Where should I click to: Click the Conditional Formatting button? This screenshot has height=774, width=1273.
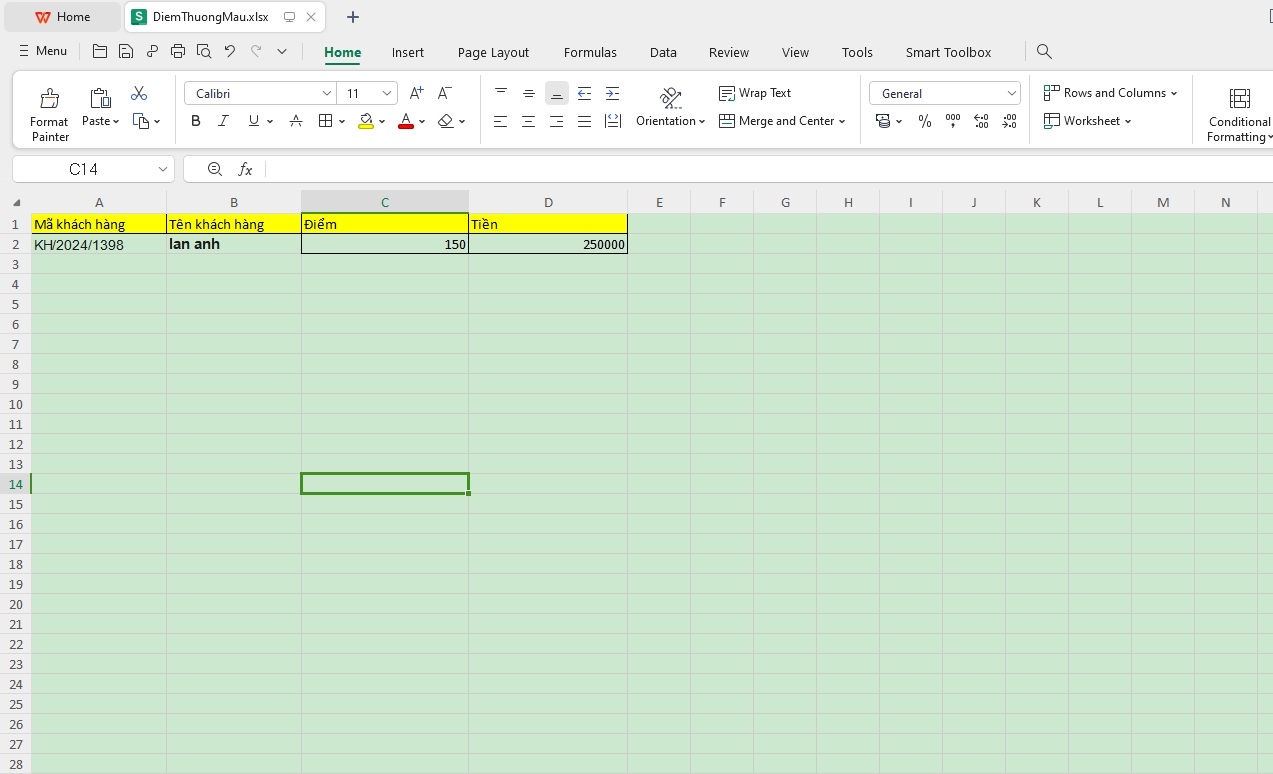click(1239, 114)
